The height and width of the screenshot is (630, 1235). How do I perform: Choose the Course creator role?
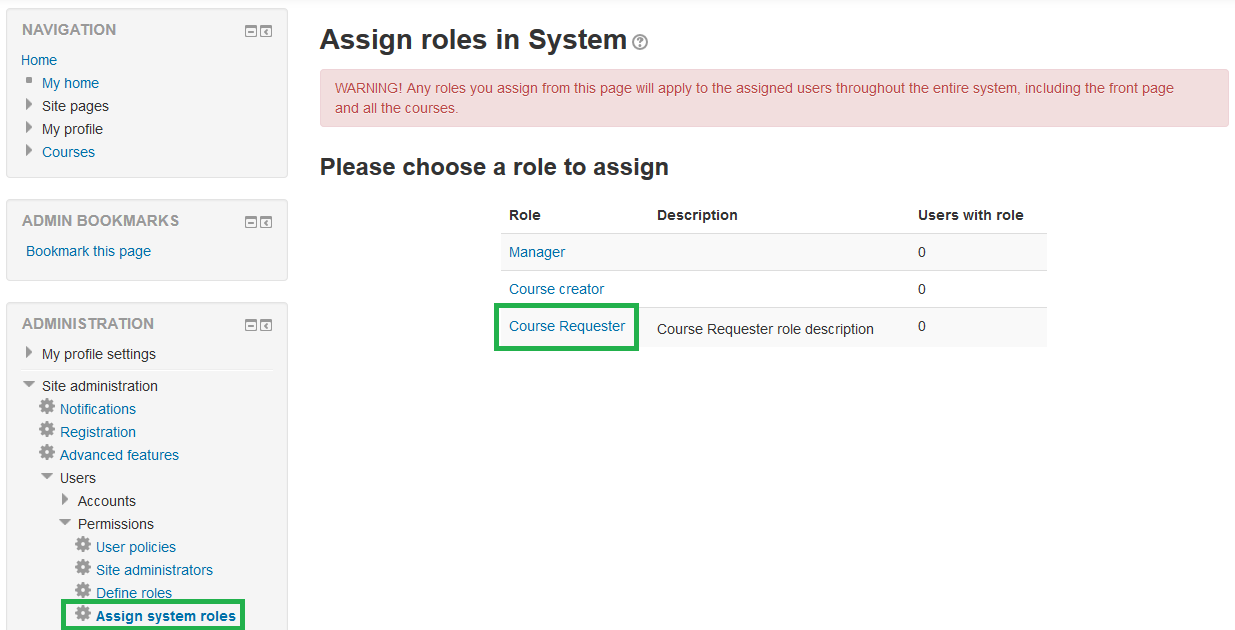click(556, 289)
